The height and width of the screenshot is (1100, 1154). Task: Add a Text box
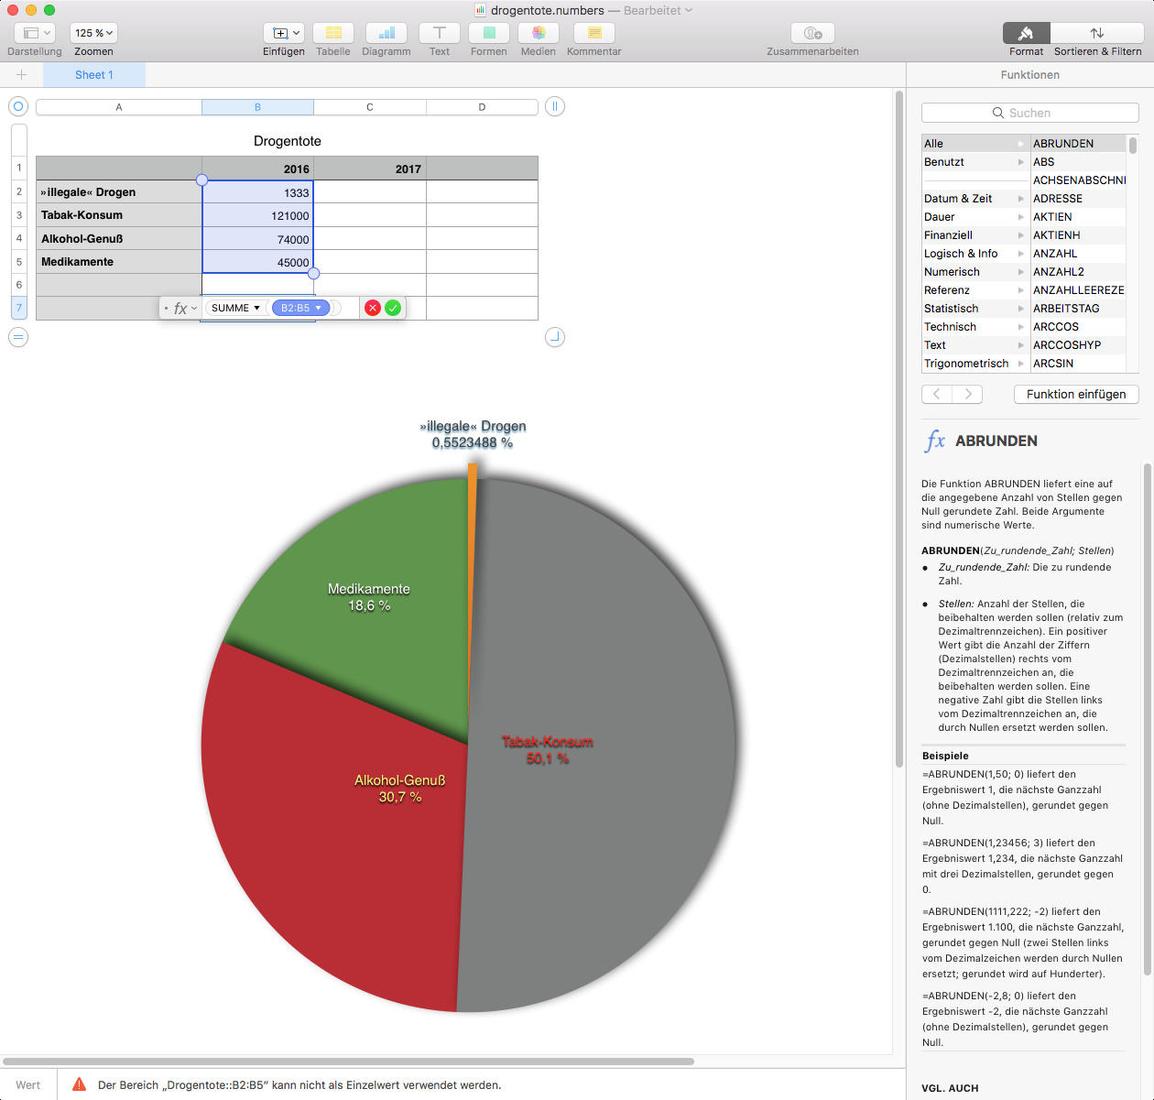click(439, 33)
